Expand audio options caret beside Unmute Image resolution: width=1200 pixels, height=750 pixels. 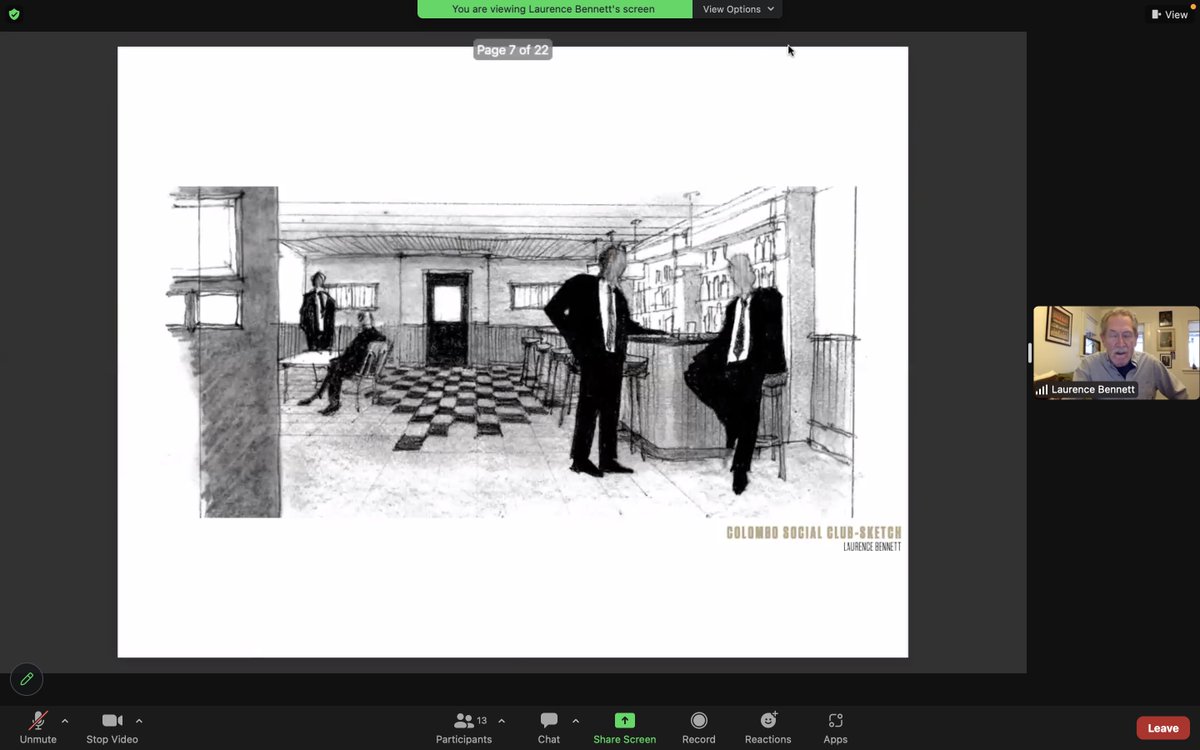[65, 721]
